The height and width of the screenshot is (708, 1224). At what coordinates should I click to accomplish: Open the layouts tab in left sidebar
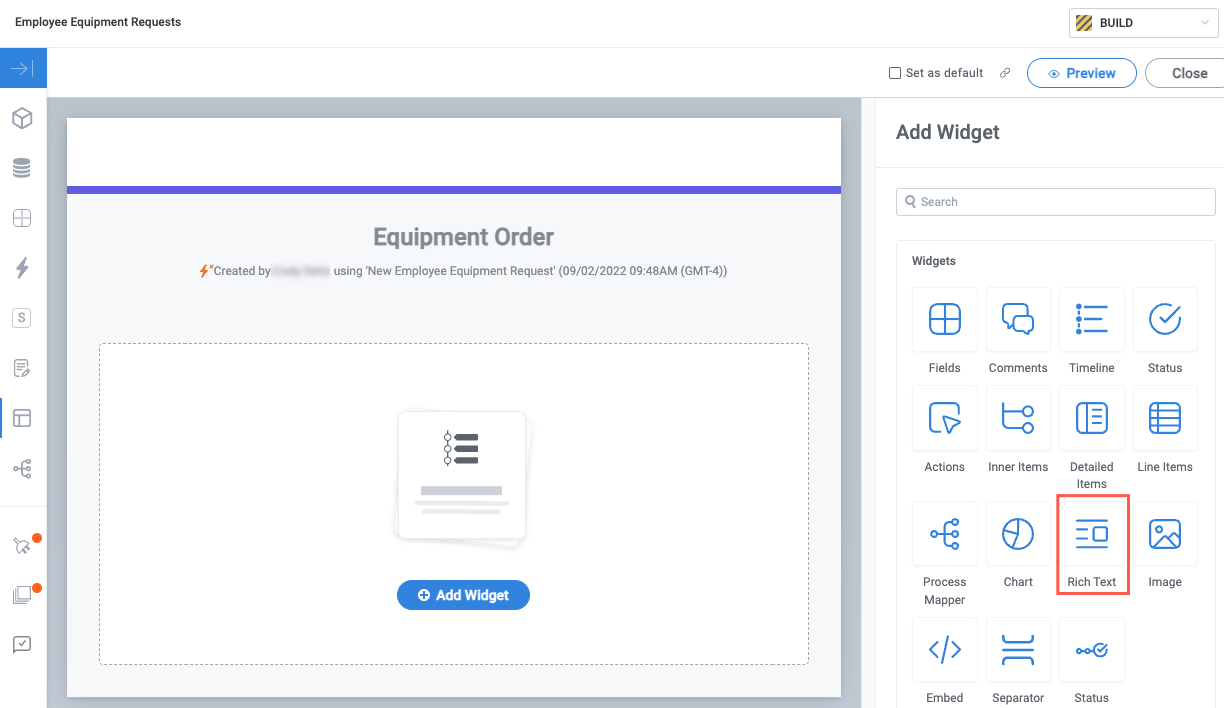[x=22, y=418]
